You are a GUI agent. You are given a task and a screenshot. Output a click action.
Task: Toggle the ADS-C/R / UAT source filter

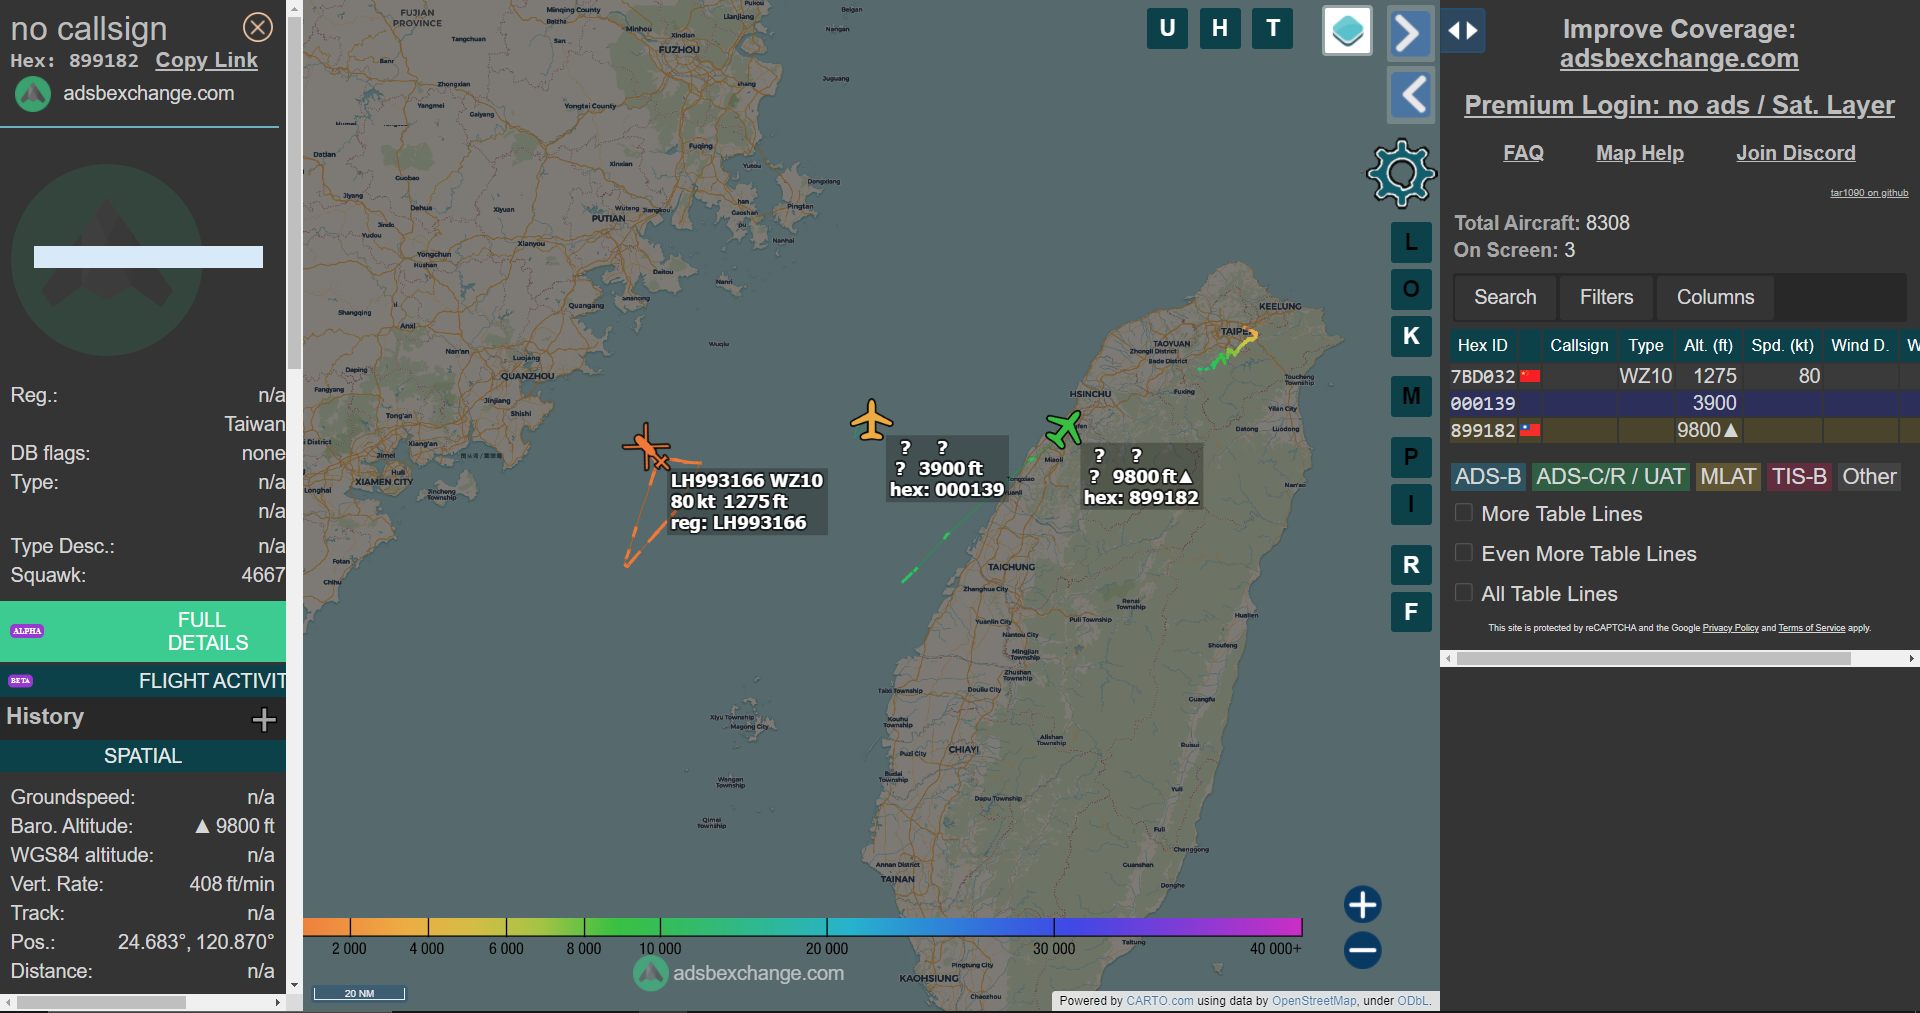pyautogui.click(x=1610, y=477)
